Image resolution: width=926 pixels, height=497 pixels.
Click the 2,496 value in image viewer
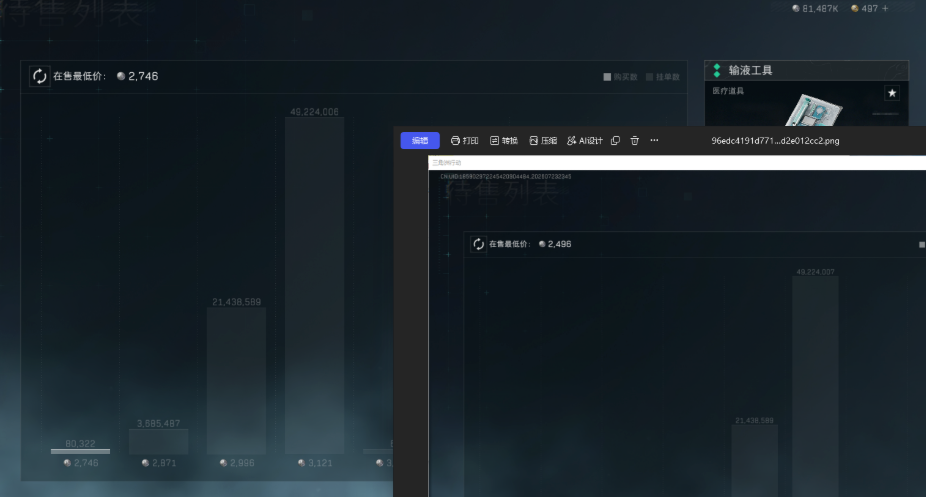[x=559, y=244]
